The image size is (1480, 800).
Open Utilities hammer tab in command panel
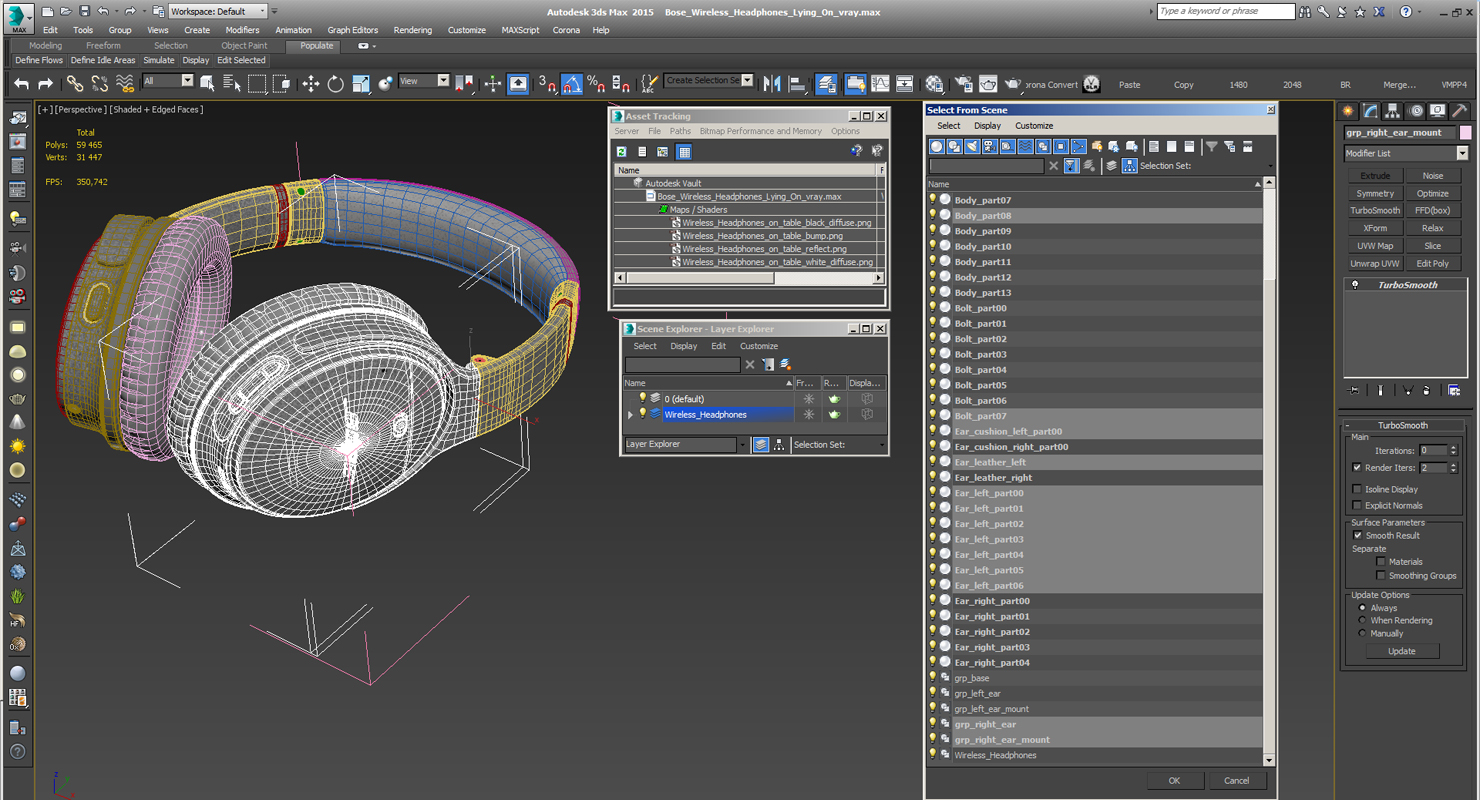(1460, 111)
